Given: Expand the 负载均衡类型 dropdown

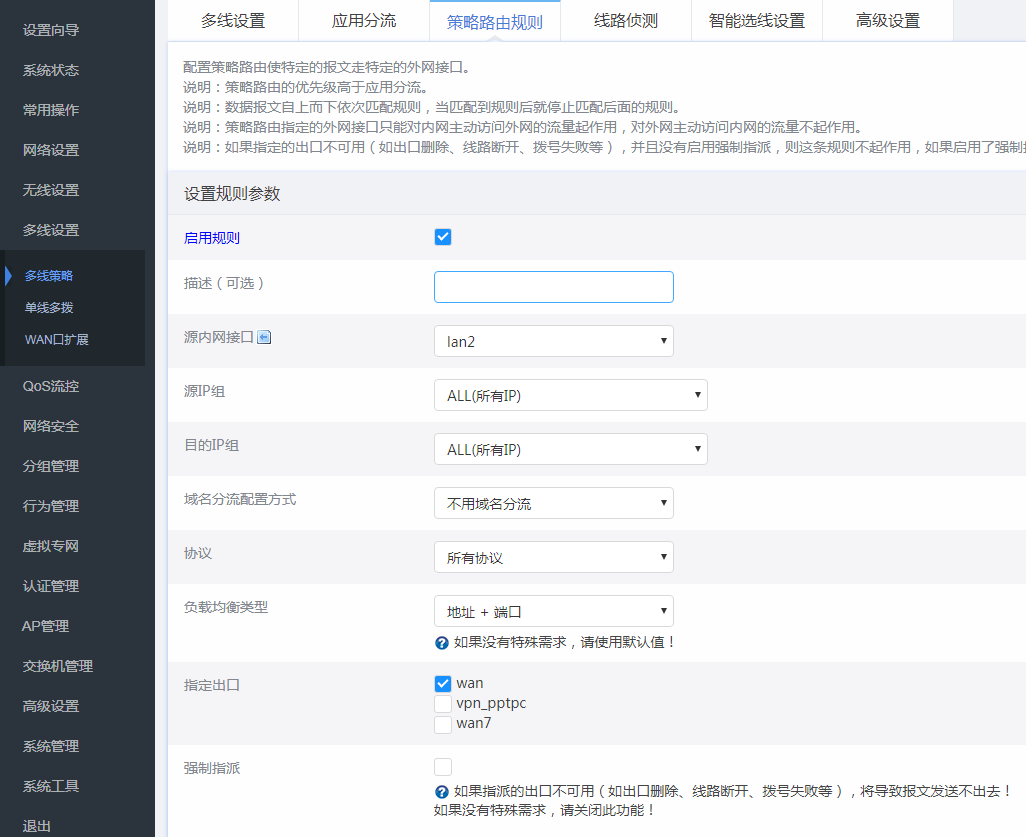Looking at the screenshot, I should (x=553, y=611).
